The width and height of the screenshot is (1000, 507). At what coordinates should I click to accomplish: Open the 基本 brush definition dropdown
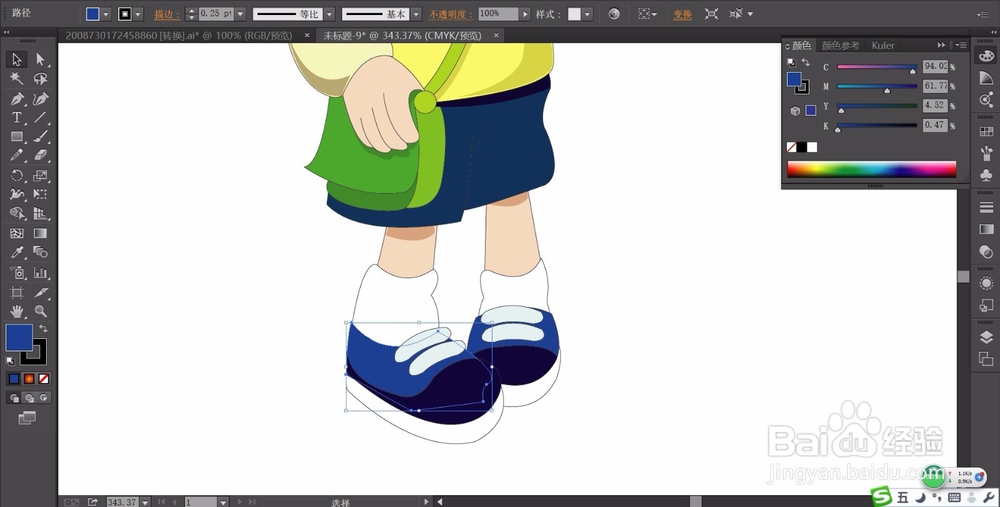[x=416, y=13]
